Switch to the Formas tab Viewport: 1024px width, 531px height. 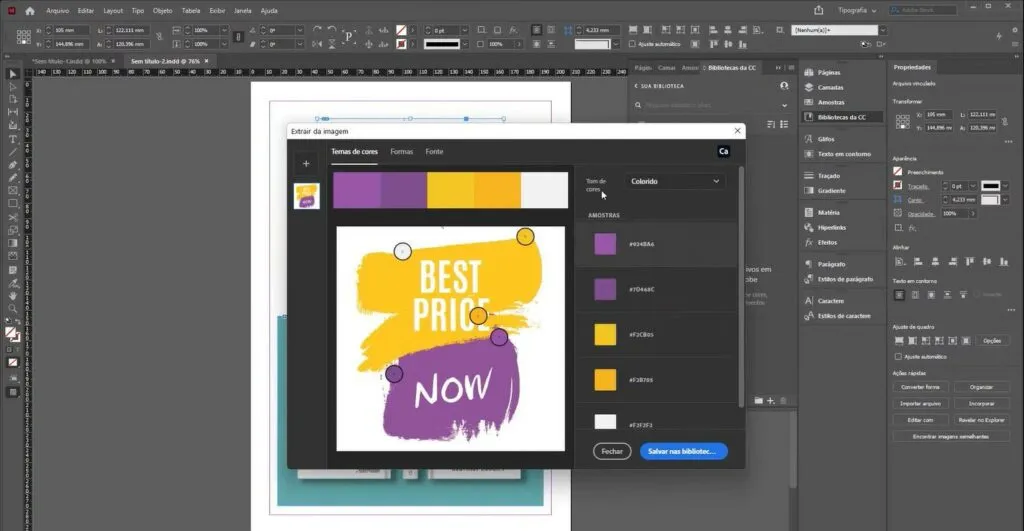pyautogui.click(x=401, y=151)
